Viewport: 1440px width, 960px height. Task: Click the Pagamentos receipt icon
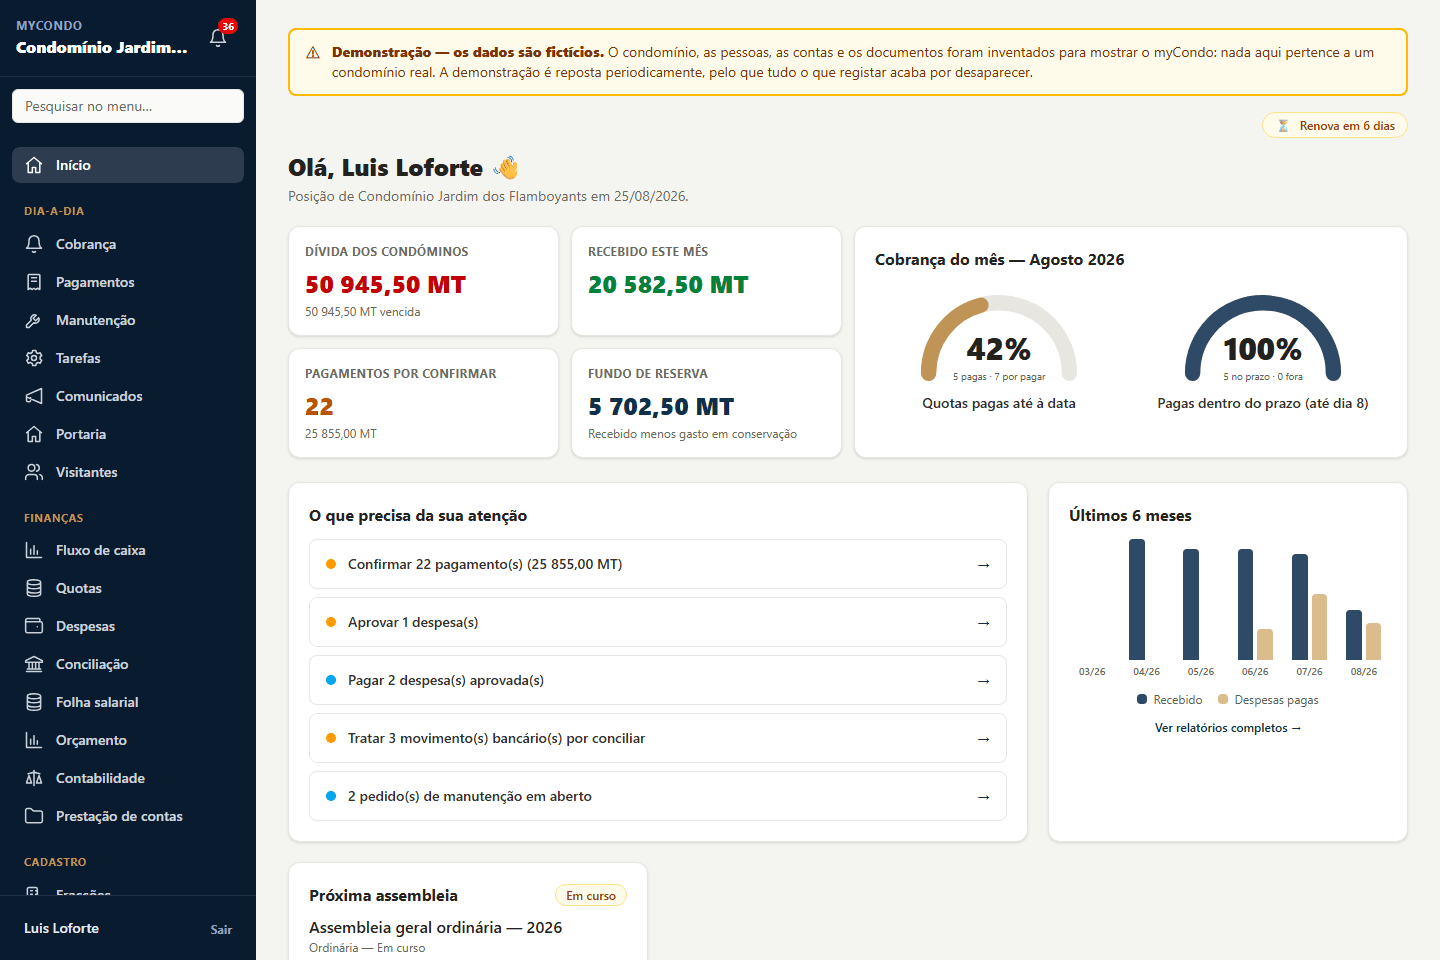tap(34, 282)
